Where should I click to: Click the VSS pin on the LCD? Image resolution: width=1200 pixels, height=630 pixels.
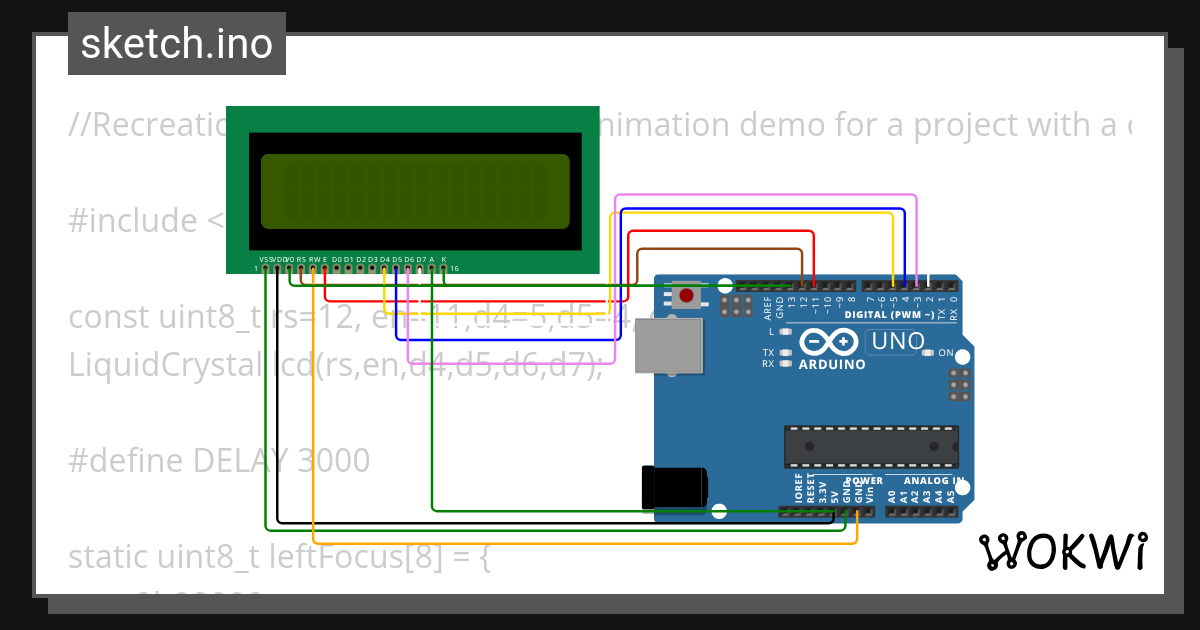(x=266, y=268)
